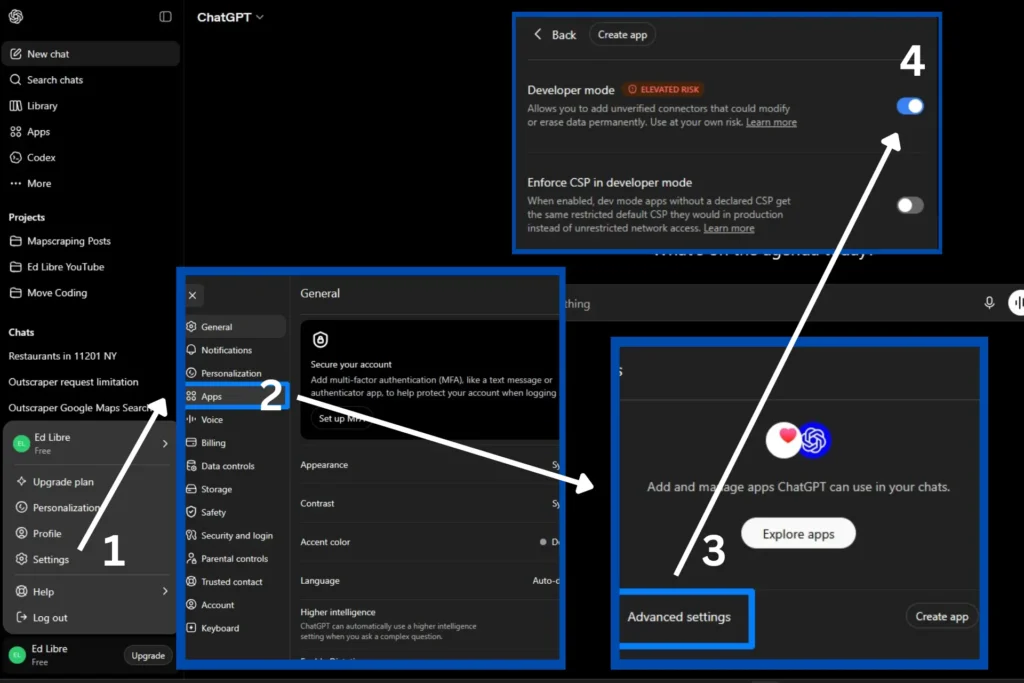Select the Billing settings tab
The width and height of the screenshot is (1024, 683).
click(234, 443)
